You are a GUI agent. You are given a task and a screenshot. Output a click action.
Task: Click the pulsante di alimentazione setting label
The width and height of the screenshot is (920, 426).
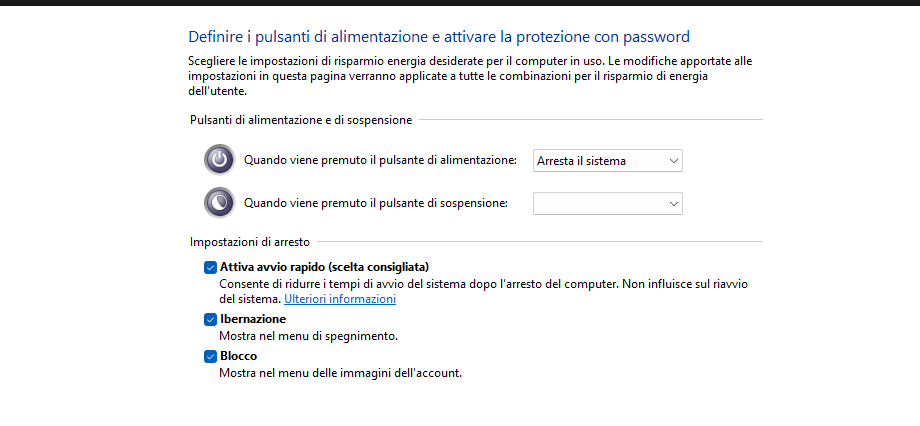tap(380, 160)
